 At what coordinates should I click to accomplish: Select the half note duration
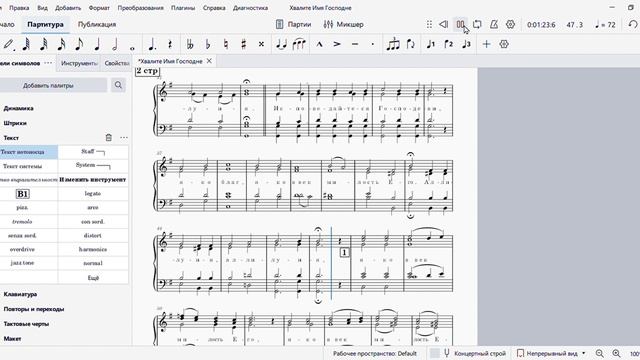click(115, 44)
